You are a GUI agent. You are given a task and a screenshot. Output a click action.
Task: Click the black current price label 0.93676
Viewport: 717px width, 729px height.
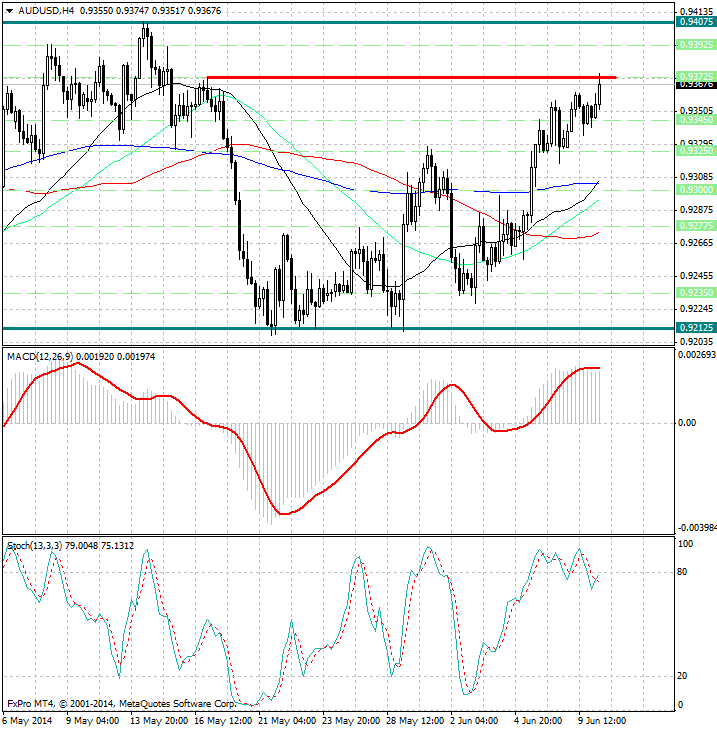tap(695, 85)
